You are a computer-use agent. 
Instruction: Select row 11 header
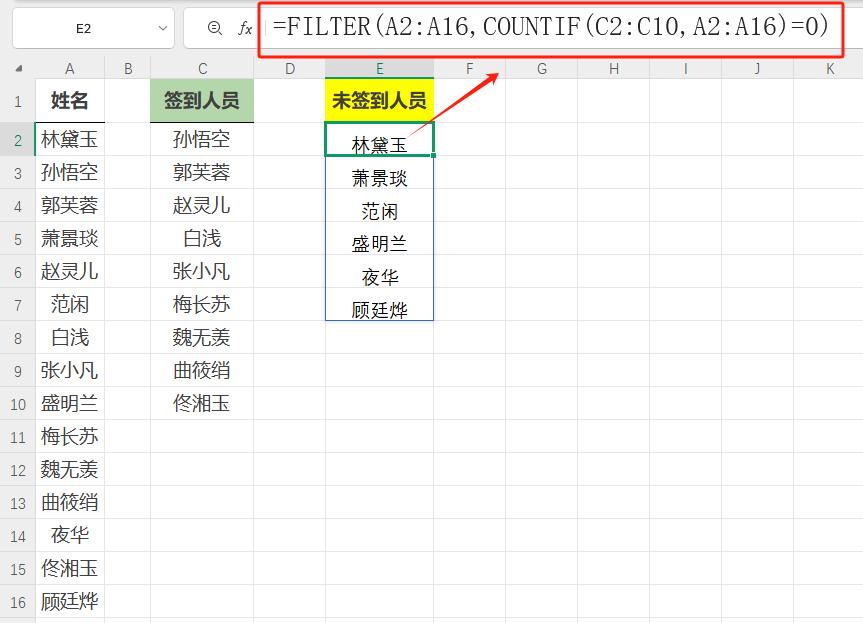pyautogui.click(x=18, y=436)
